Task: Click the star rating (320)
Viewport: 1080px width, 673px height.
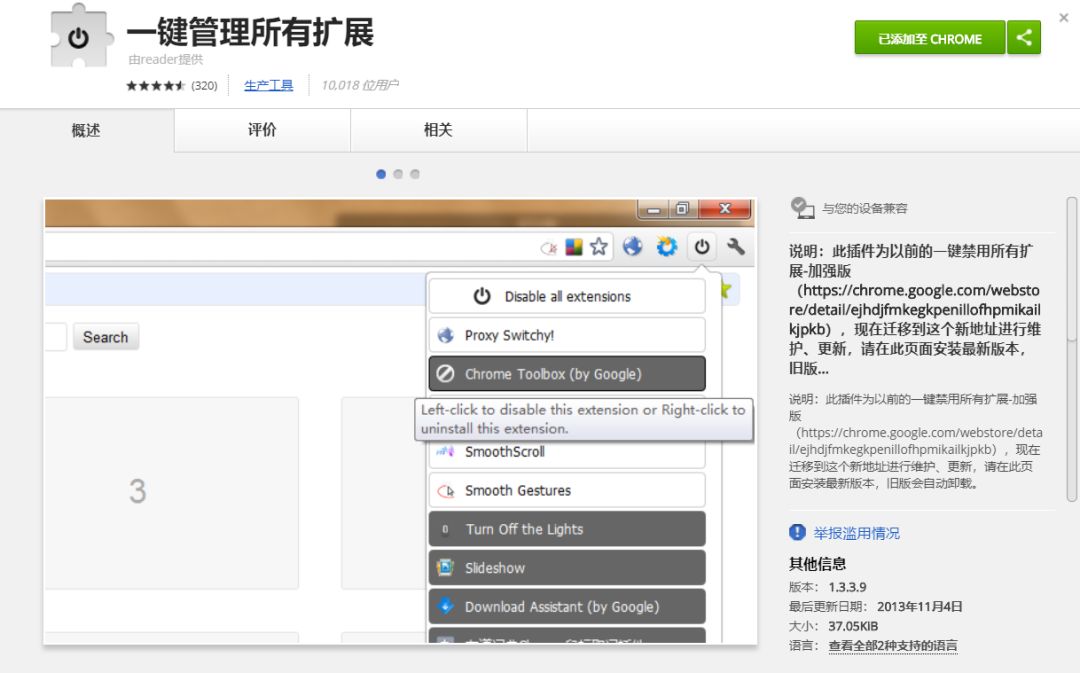Action: coord(172,85)
